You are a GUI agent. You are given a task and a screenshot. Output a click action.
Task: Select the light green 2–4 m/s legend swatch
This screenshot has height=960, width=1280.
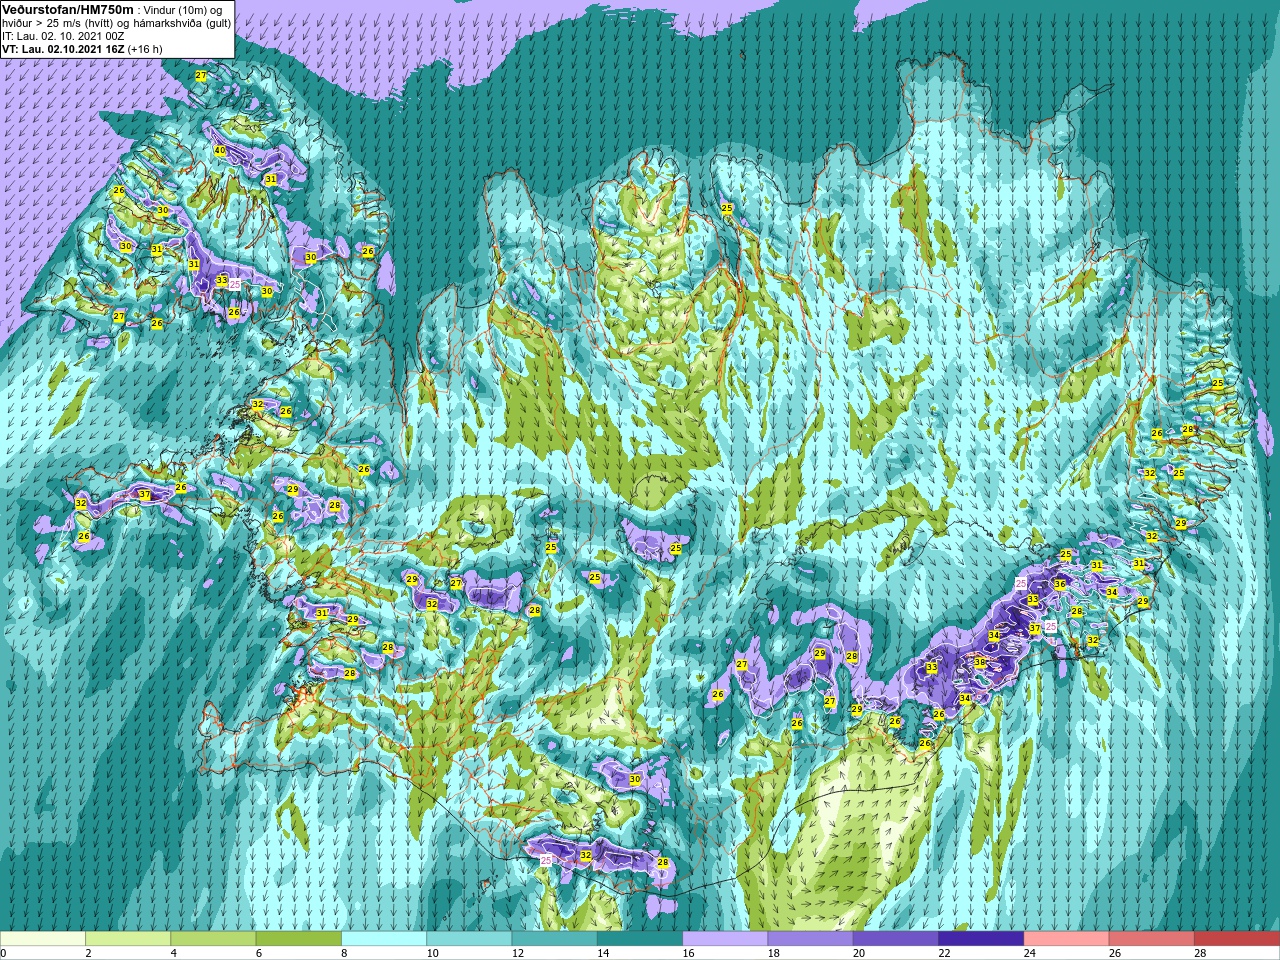[128, 939]
